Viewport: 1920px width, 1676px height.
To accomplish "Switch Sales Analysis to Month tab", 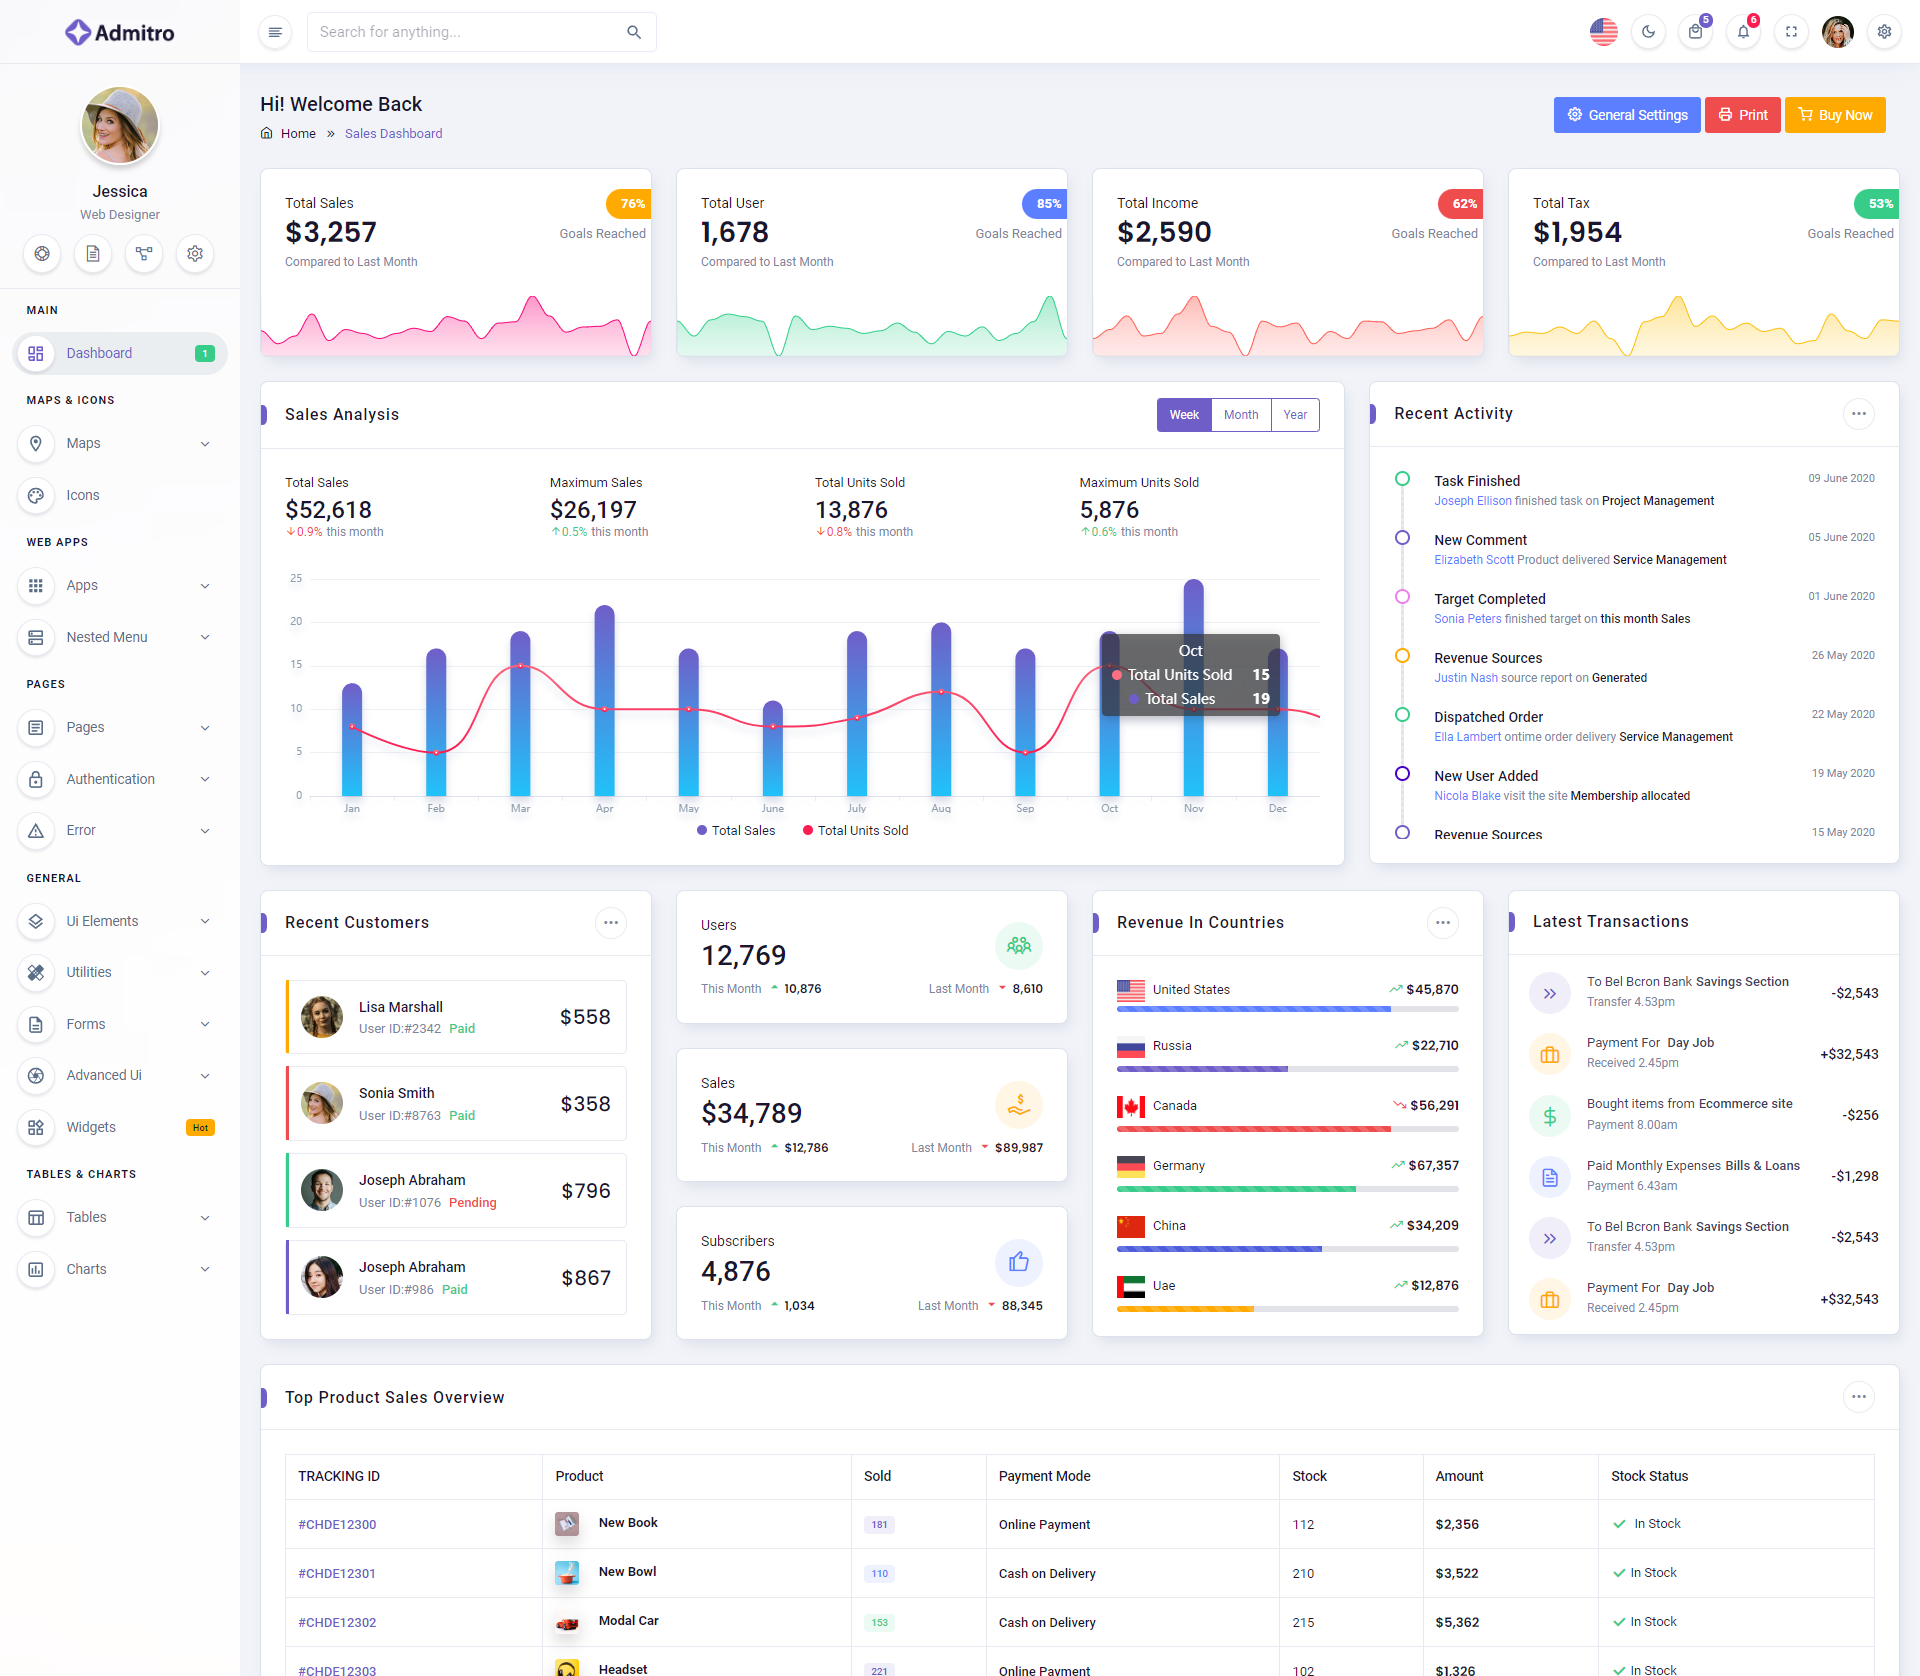I will pos(1240,415).
